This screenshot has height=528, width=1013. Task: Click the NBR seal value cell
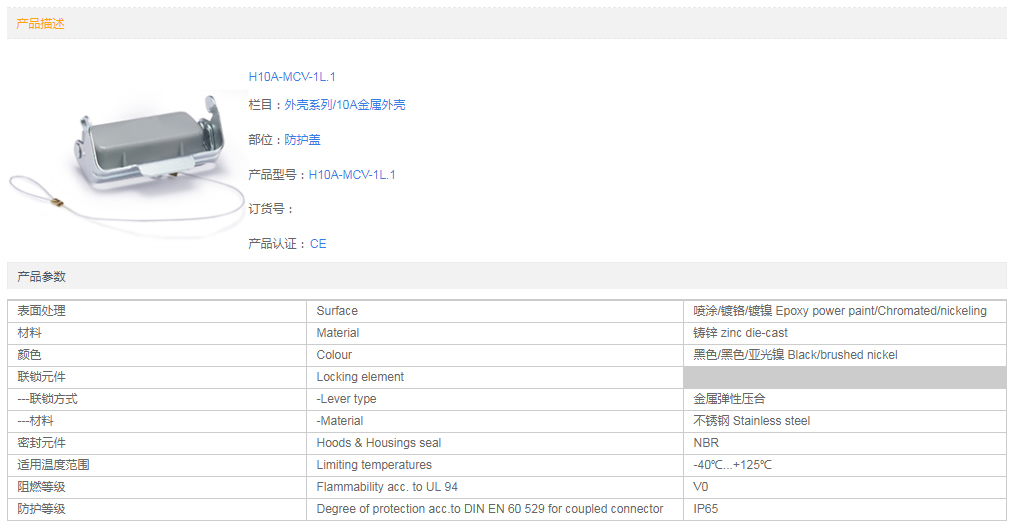pos(706,443)
